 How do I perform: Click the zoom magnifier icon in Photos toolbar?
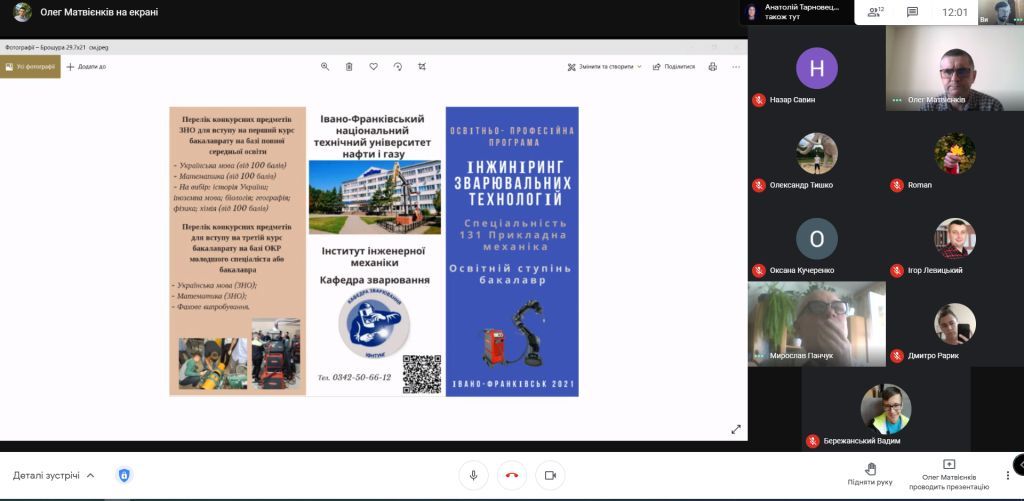click(325, 67)
